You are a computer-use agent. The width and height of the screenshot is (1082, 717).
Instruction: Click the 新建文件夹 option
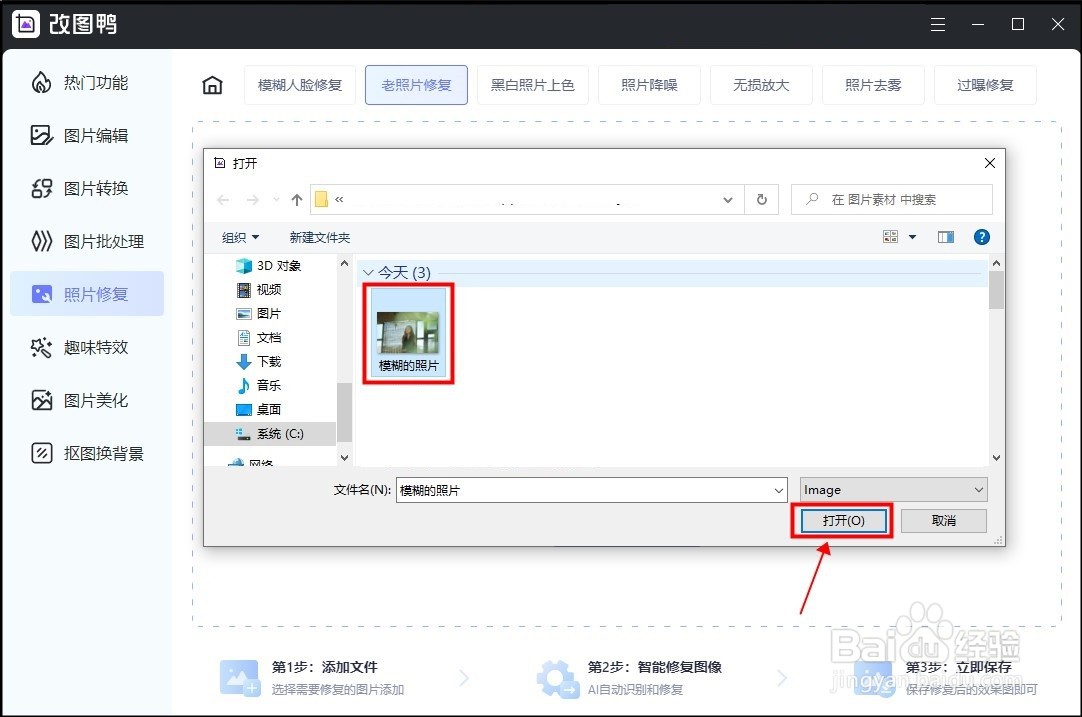pos(320,237)
